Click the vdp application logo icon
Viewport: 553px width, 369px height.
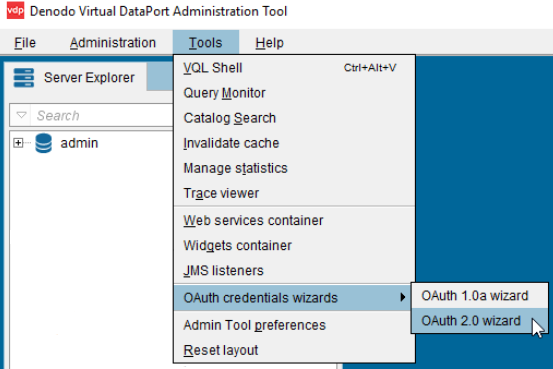click(16, 10)
